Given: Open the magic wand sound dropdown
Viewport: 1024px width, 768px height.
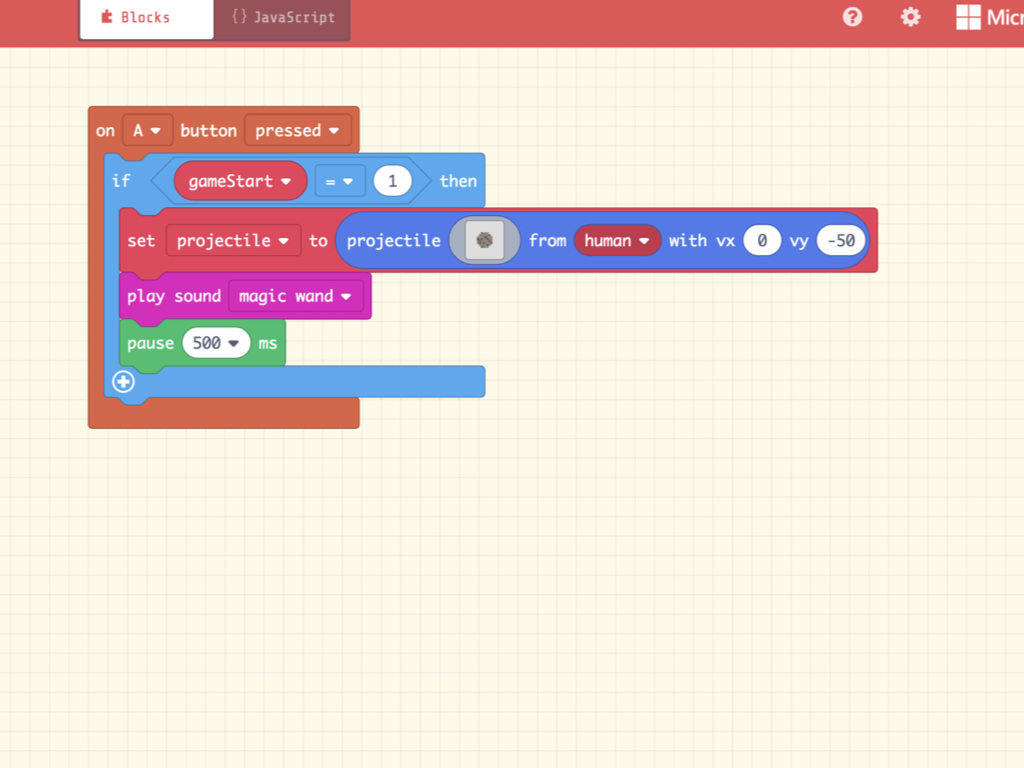Looking at the screenshot, I should click(295, 296).
